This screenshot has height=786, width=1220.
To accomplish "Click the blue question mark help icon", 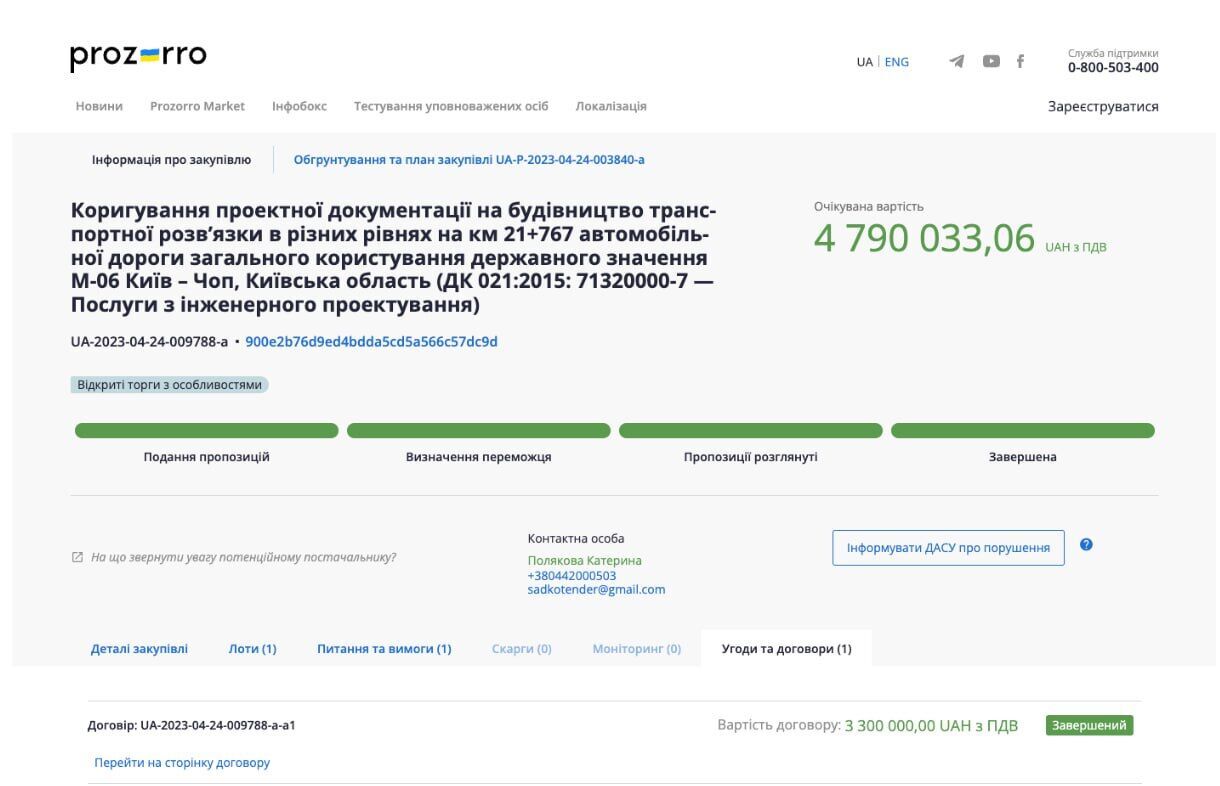I will click(x=1087, y=545).
